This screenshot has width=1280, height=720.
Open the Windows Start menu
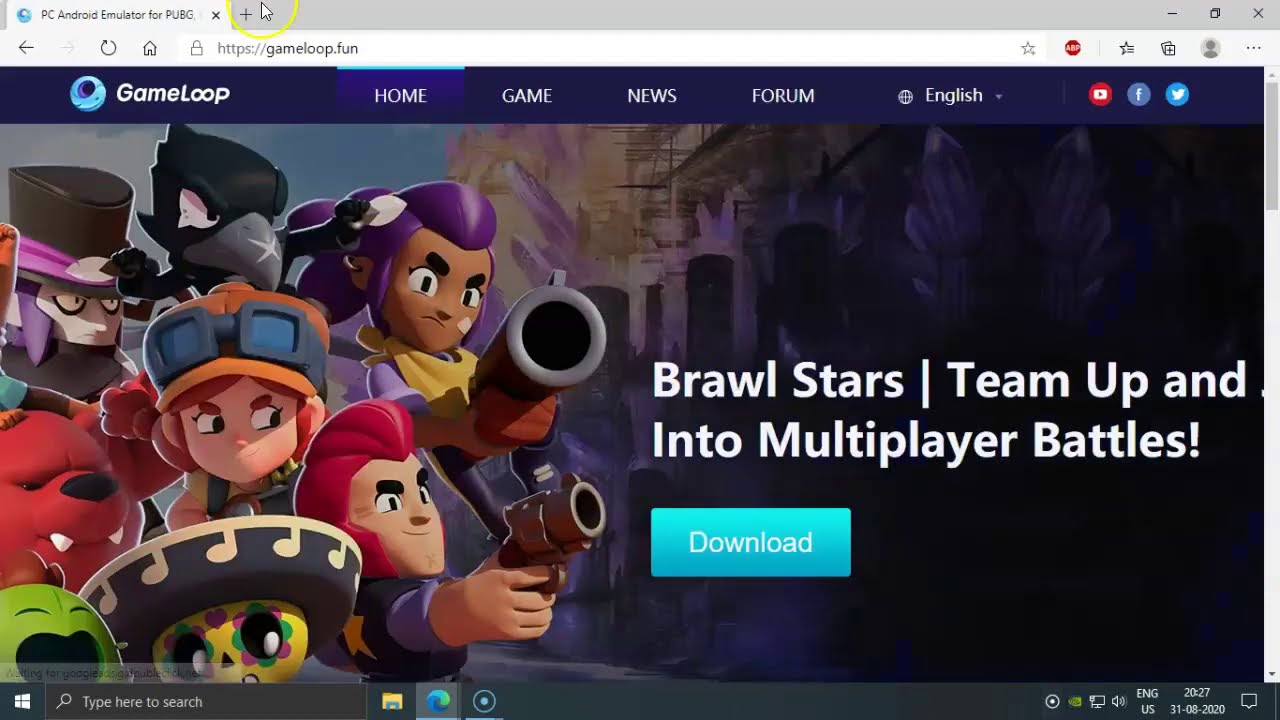point(22,701)
